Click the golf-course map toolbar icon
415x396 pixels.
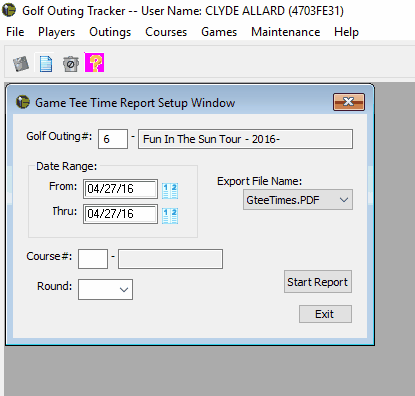tap(21, 63)
